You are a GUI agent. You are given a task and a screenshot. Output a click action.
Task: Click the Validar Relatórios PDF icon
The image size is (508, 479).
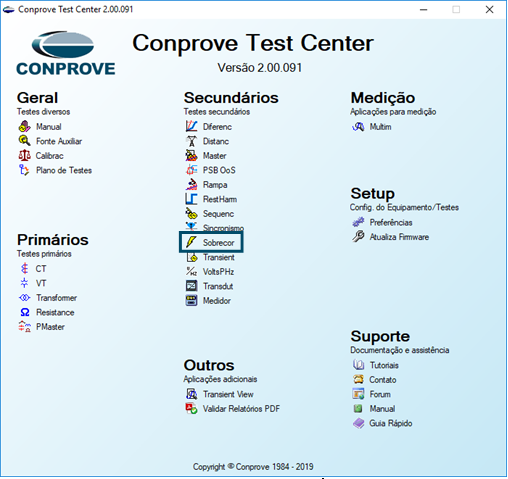(x=191, y=409)
